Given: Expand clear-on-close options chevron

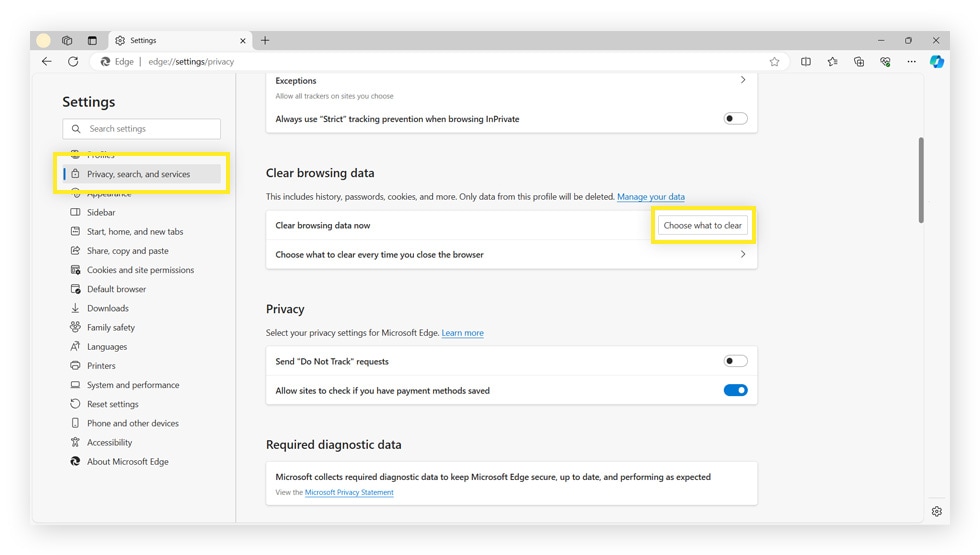Looking at the screenshot, I should pos(742,254).
